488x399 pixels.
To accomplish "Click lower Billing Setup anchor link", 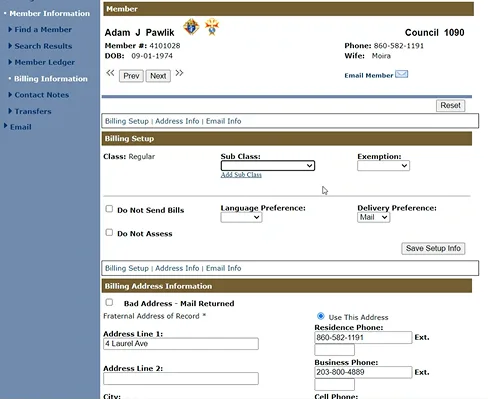I will [127, 268].
